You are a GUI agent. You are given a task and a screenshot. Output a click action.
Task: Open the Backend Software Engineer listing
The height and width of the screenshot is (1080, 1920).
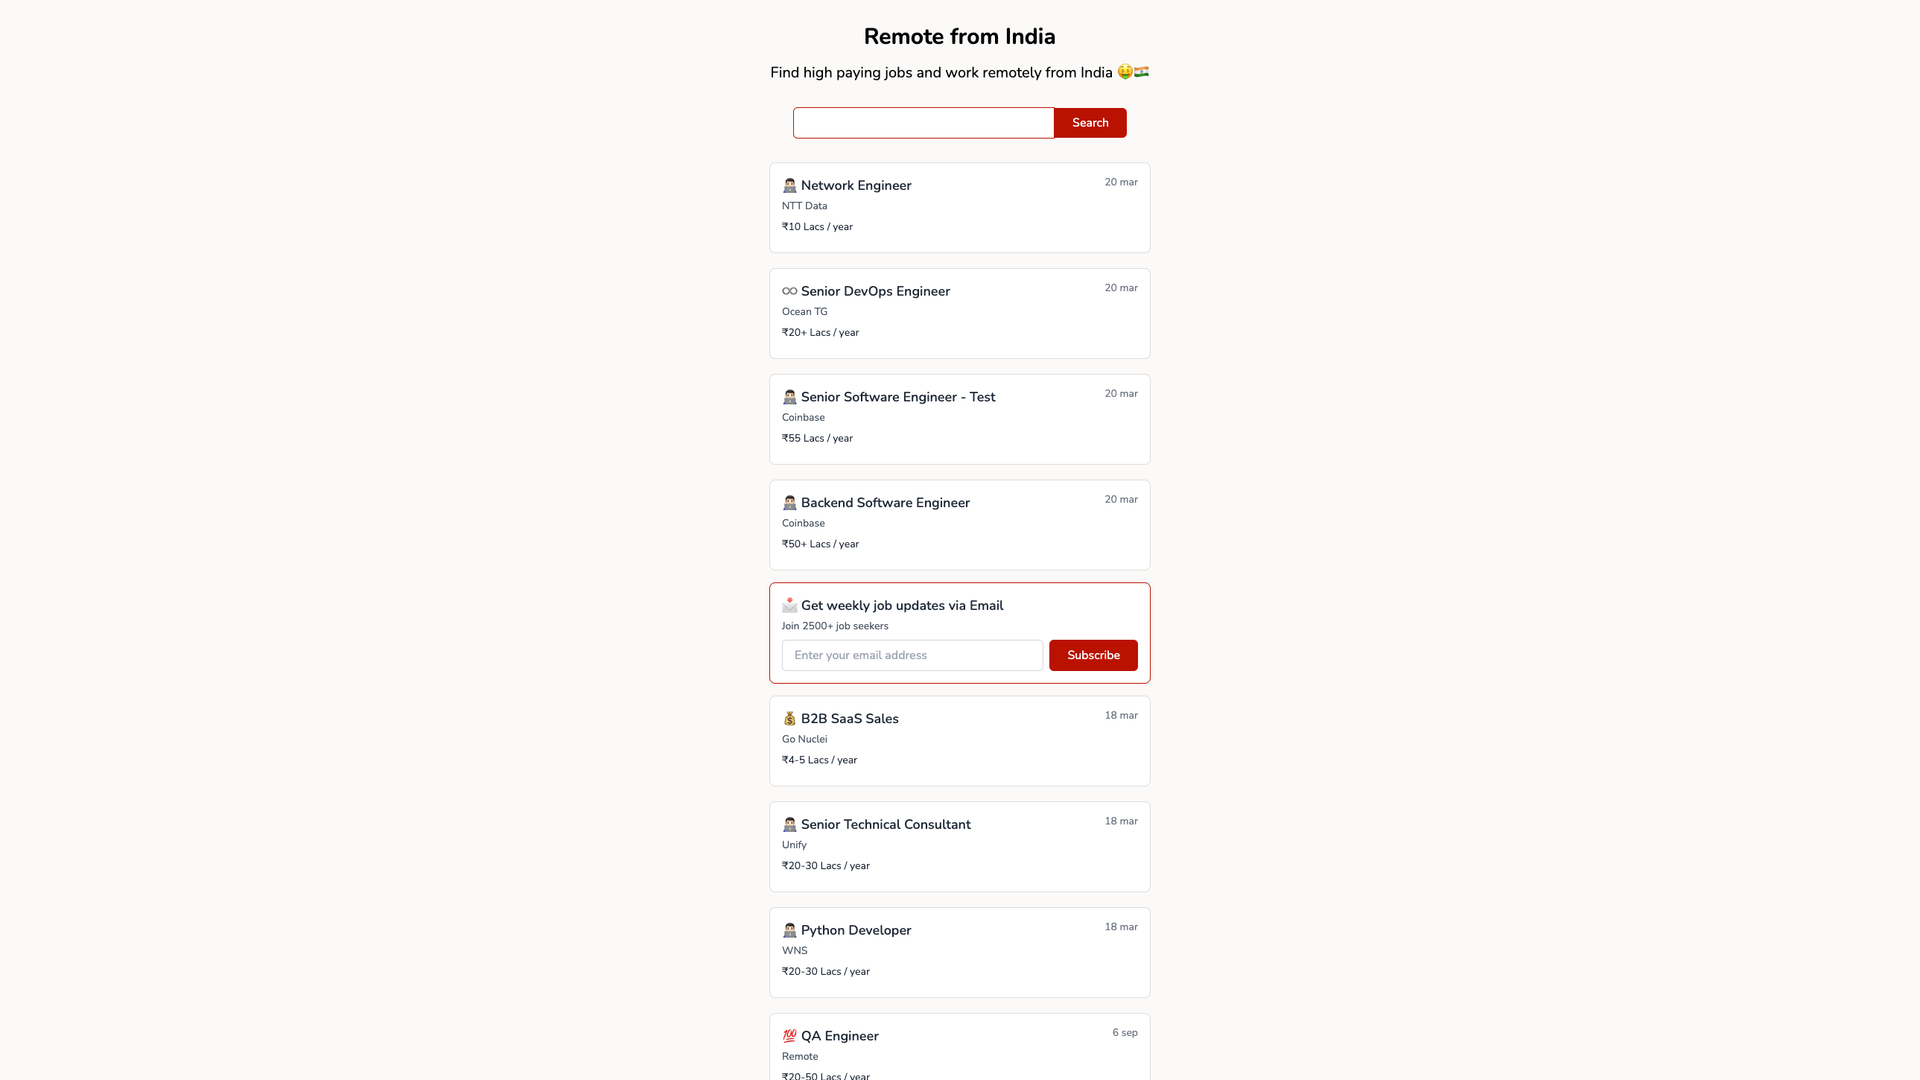click(x=885, y=503)
